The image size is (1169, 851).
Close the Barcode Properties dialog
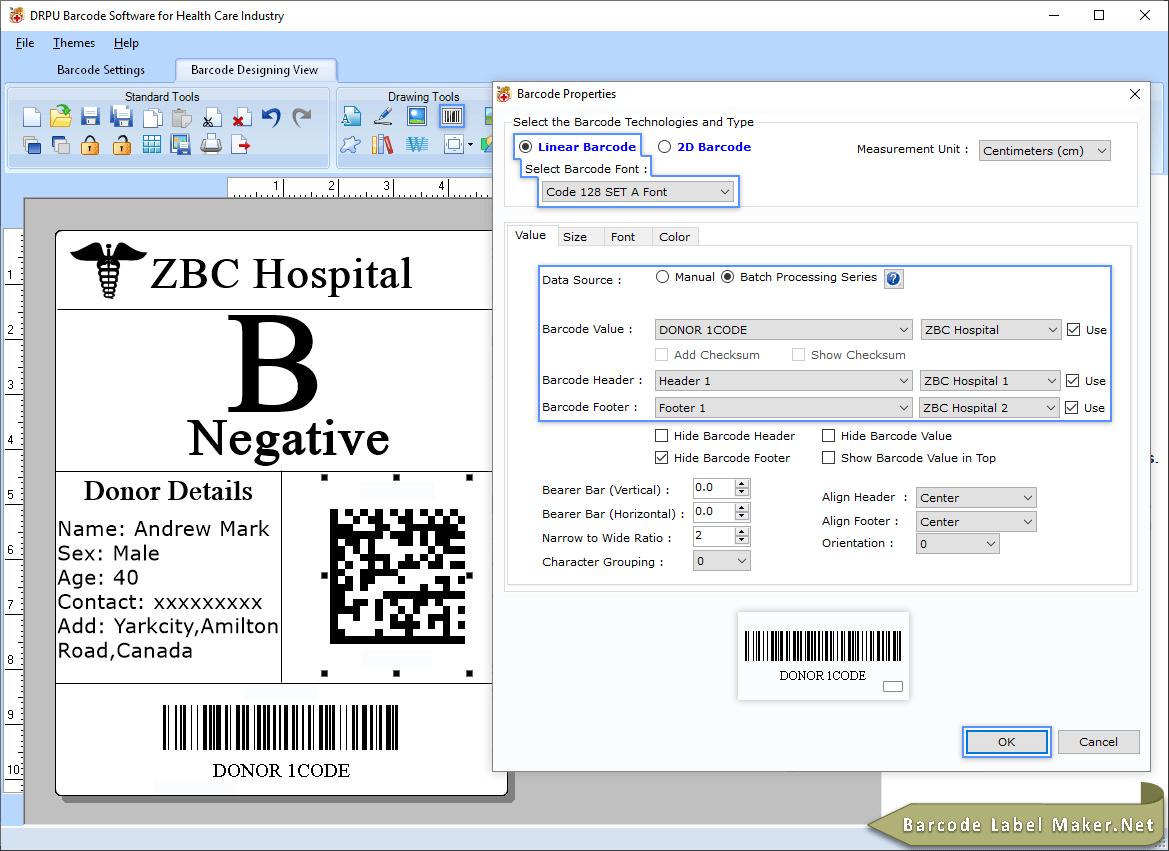click(x=1135, y=94)
